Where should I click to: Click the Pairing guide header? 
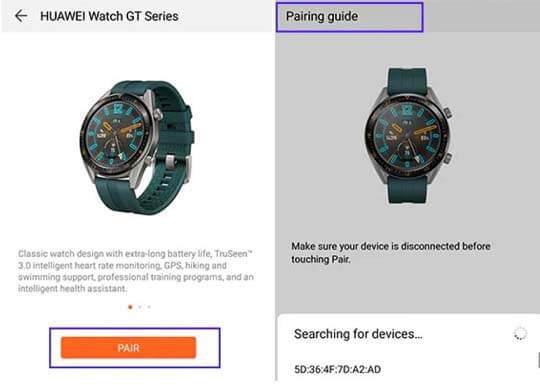pos(322,17)
